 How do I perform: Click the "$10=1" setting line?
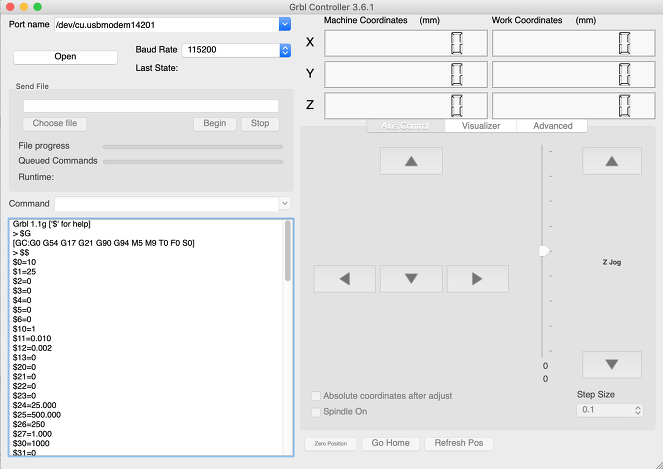24,329
